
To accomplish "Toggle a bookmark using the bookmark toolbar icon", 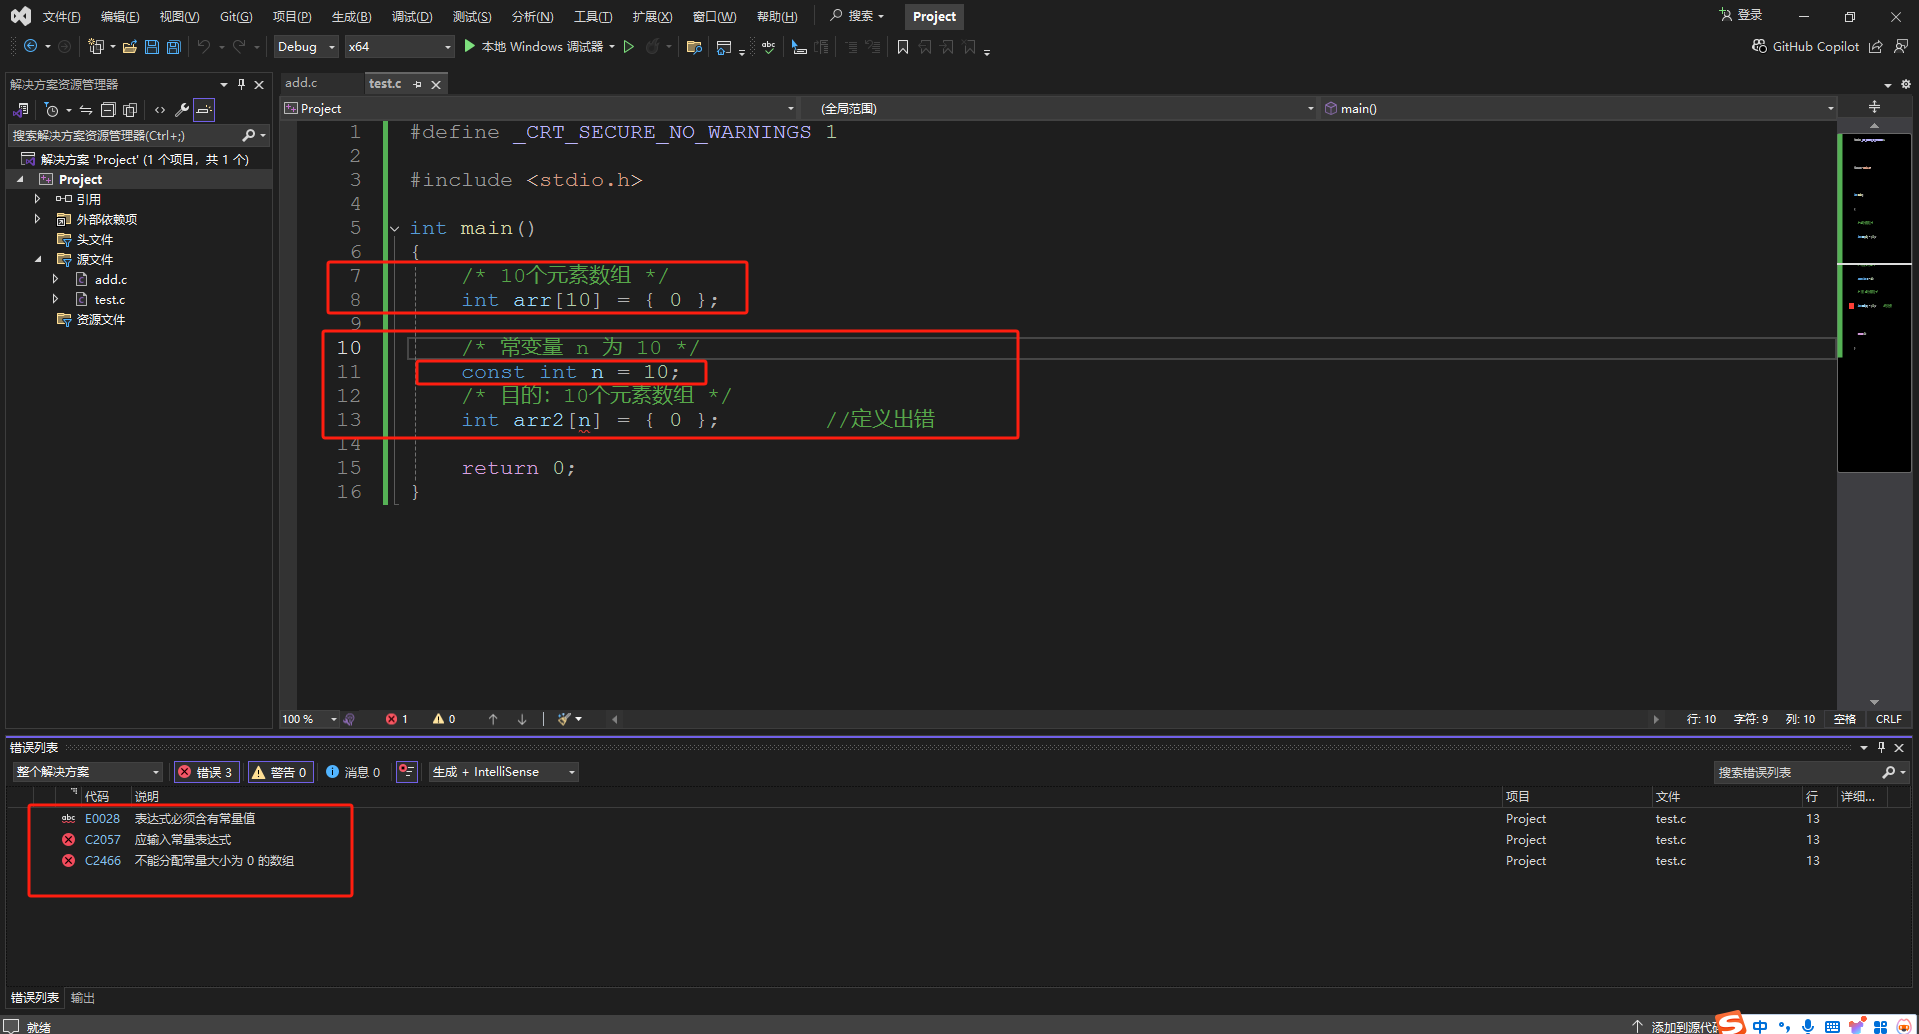I will click(903, 47).
